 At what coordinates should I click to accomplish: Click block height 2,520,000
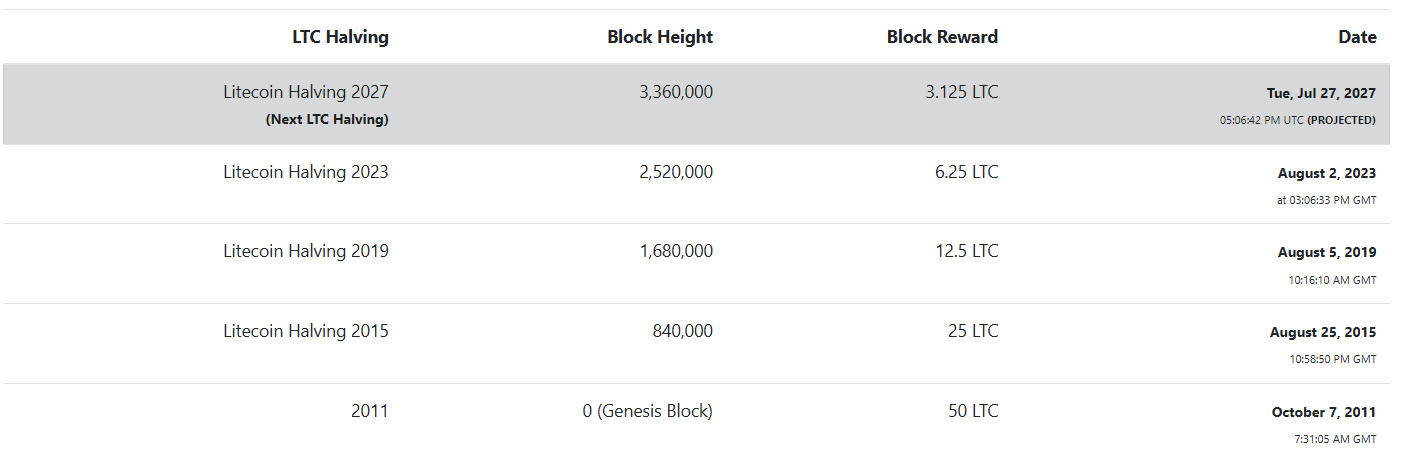[676, 172]
